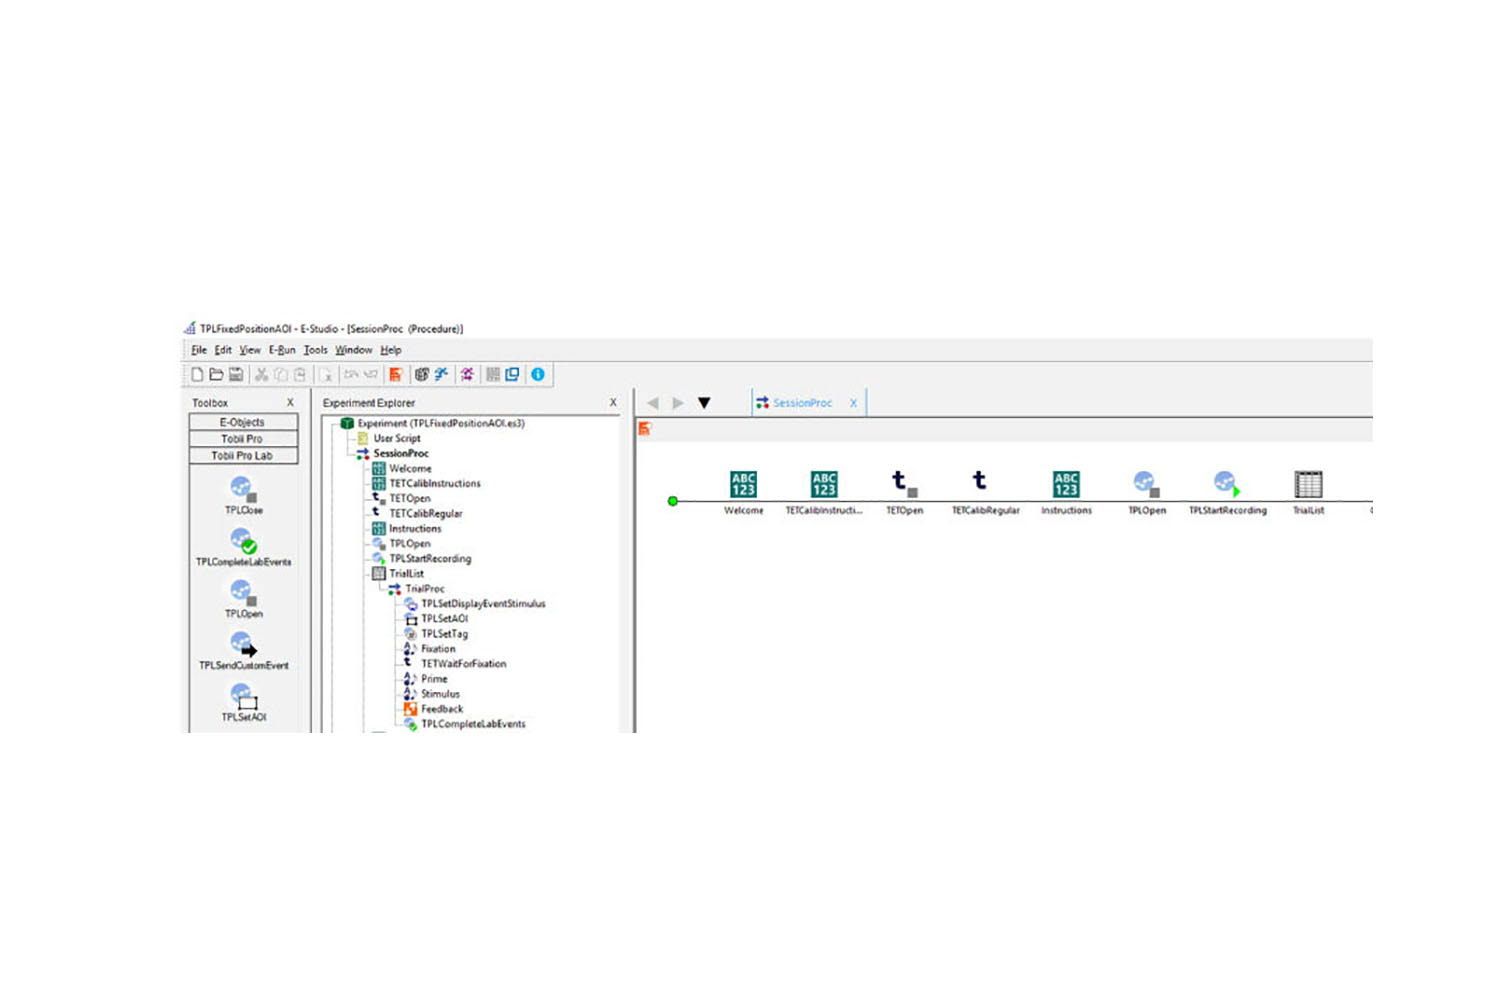Click the Redo toolbar icon

370,374
